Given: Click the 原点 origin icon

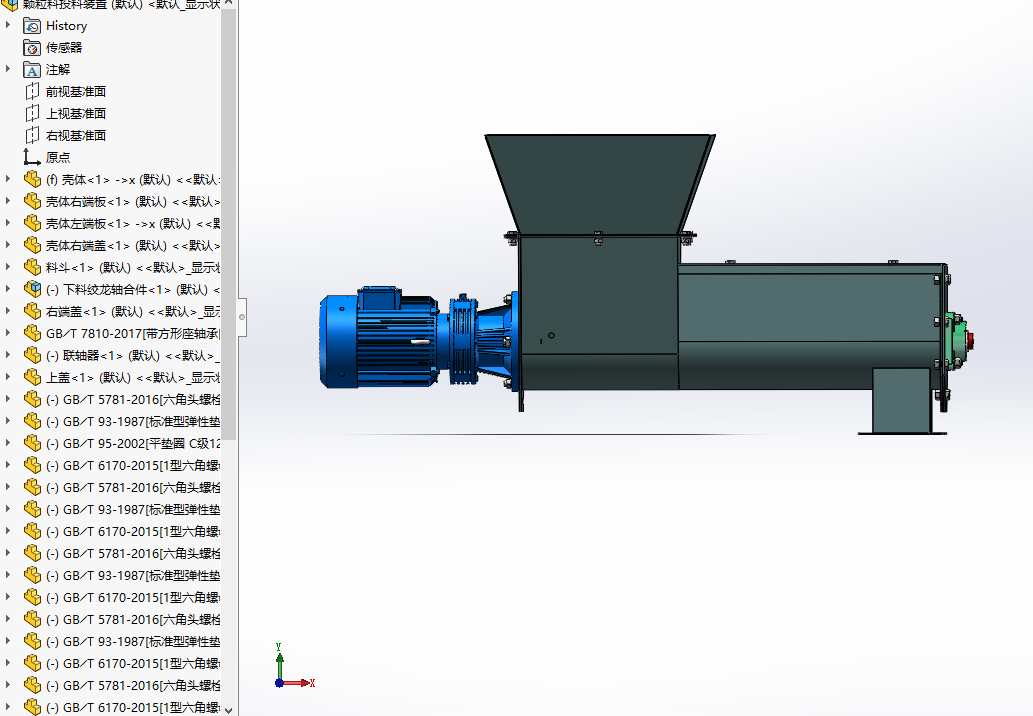Looking at the screenshot, I should pos(32,157).
